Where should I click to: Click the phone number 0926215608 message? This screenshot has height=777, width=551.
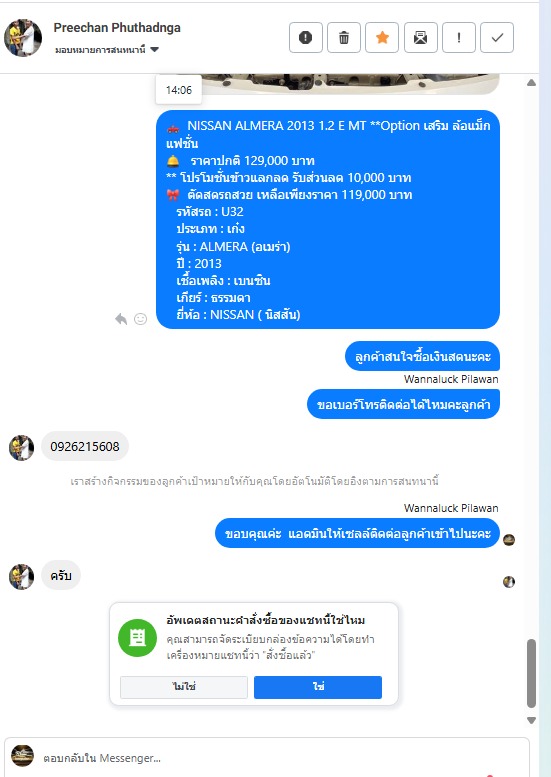(85, 446)
